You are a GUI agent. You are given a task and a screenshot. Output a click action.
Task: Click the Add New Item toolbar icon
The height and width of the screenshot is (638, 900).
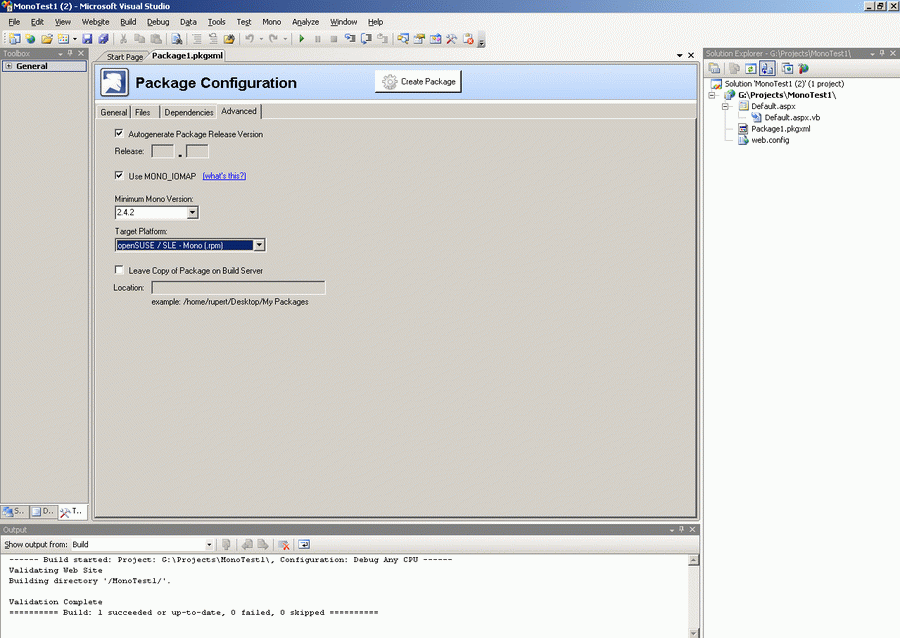pos(63,38)
